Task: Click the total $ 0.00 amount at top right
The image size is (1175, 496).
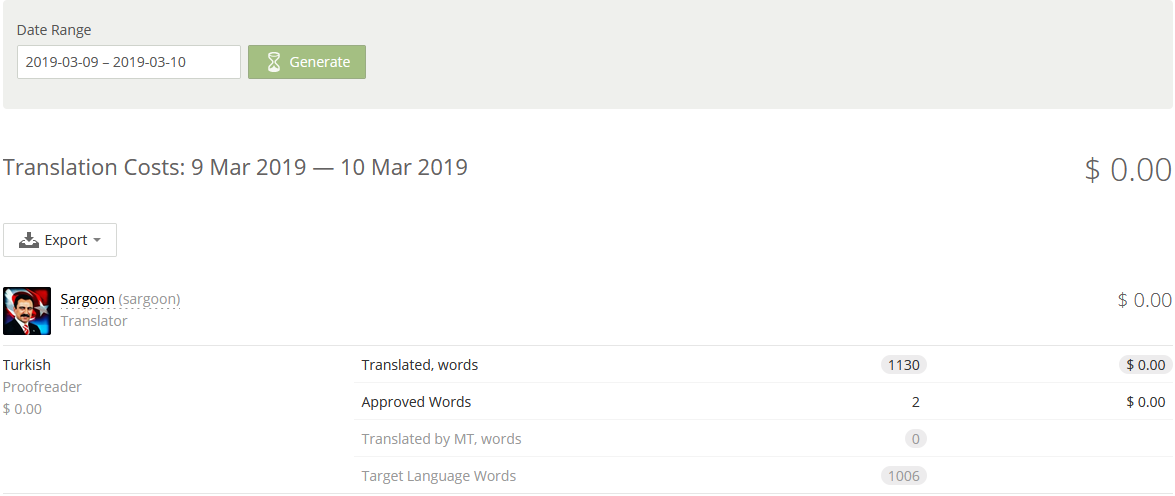Action: click(x=1128, y=170)
